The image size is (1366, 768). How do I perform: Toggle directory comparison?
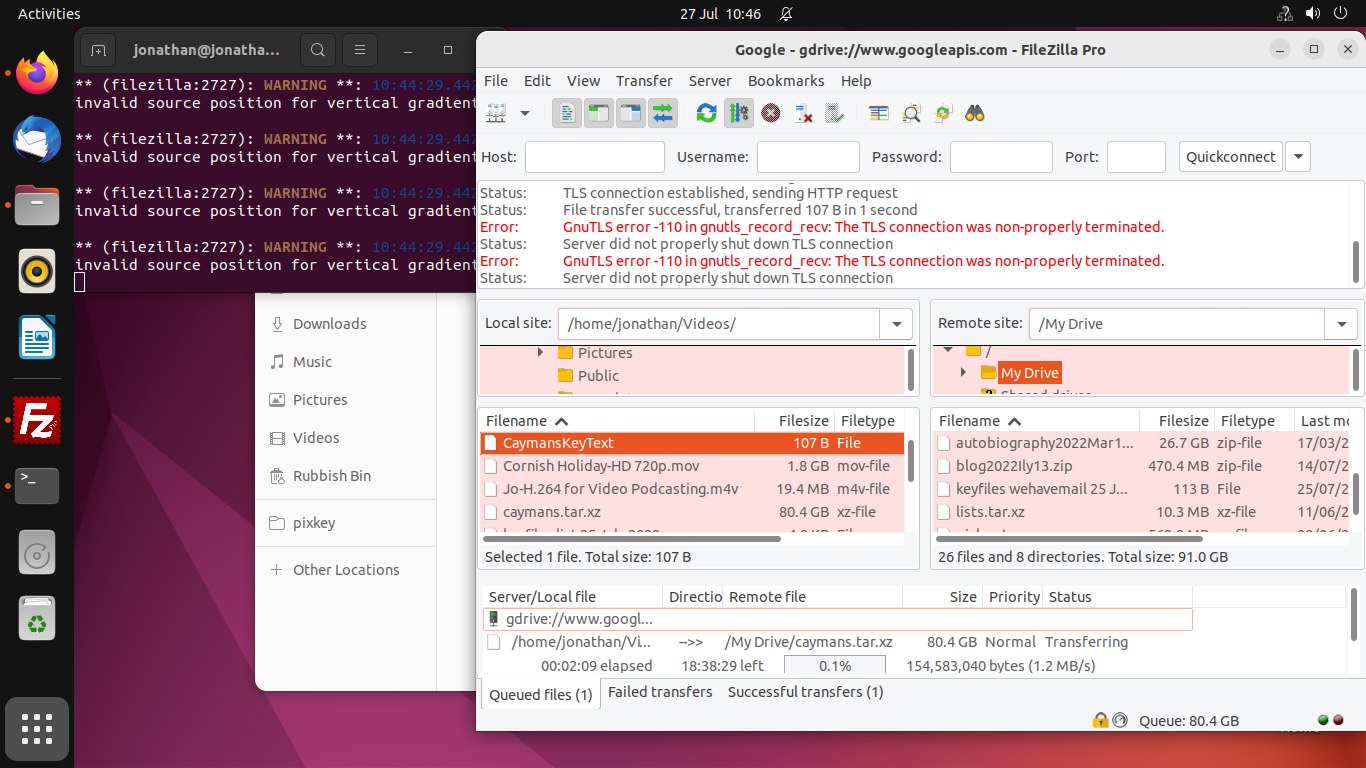[x=911, y=113]
